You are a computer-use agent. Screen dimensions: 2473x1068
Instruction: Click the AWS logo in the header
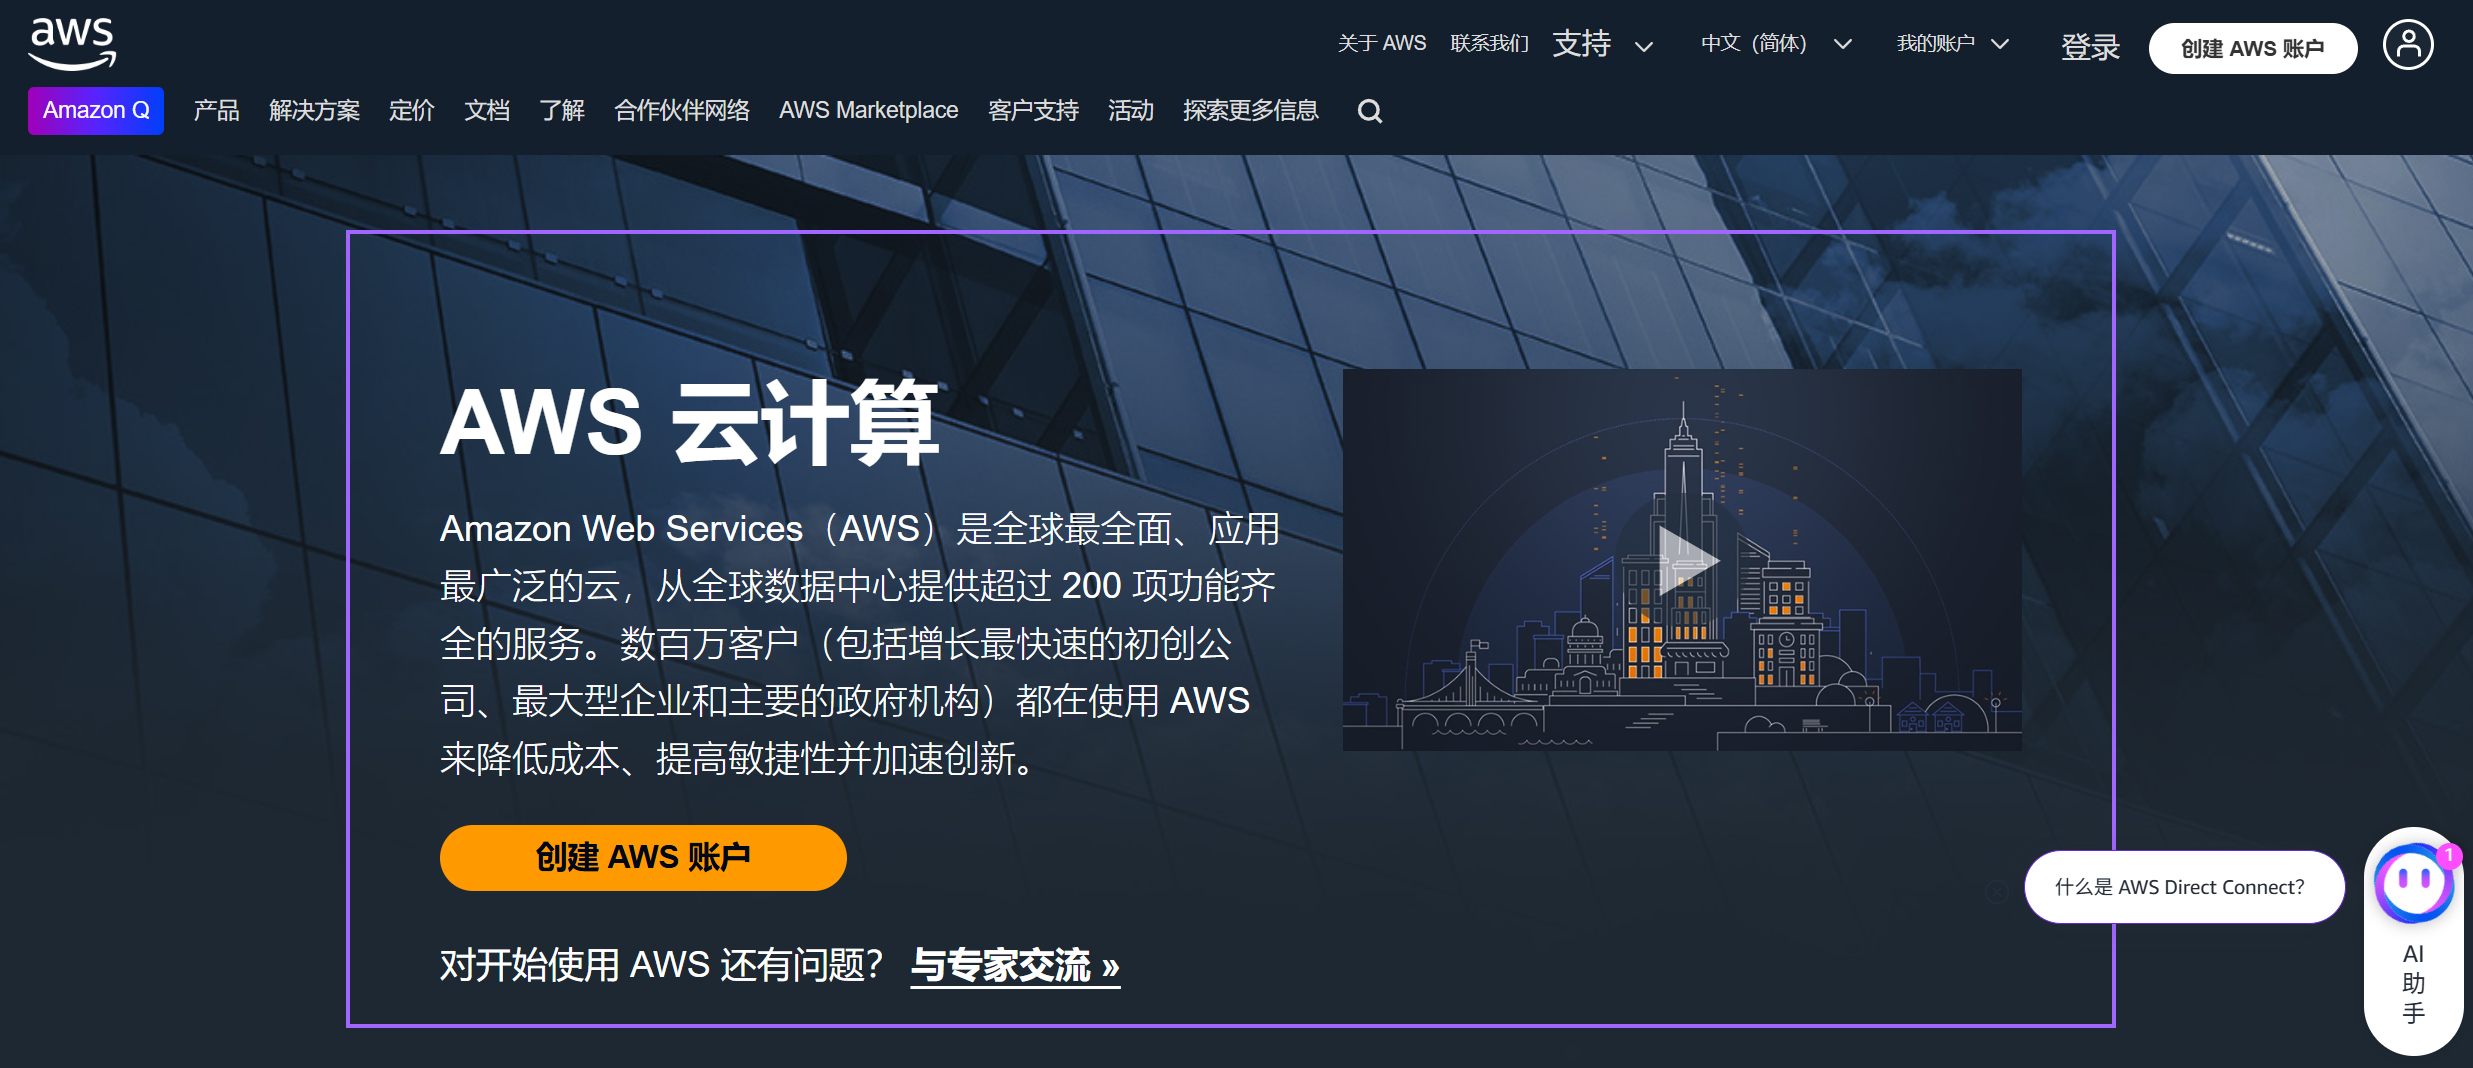point(72,45)
